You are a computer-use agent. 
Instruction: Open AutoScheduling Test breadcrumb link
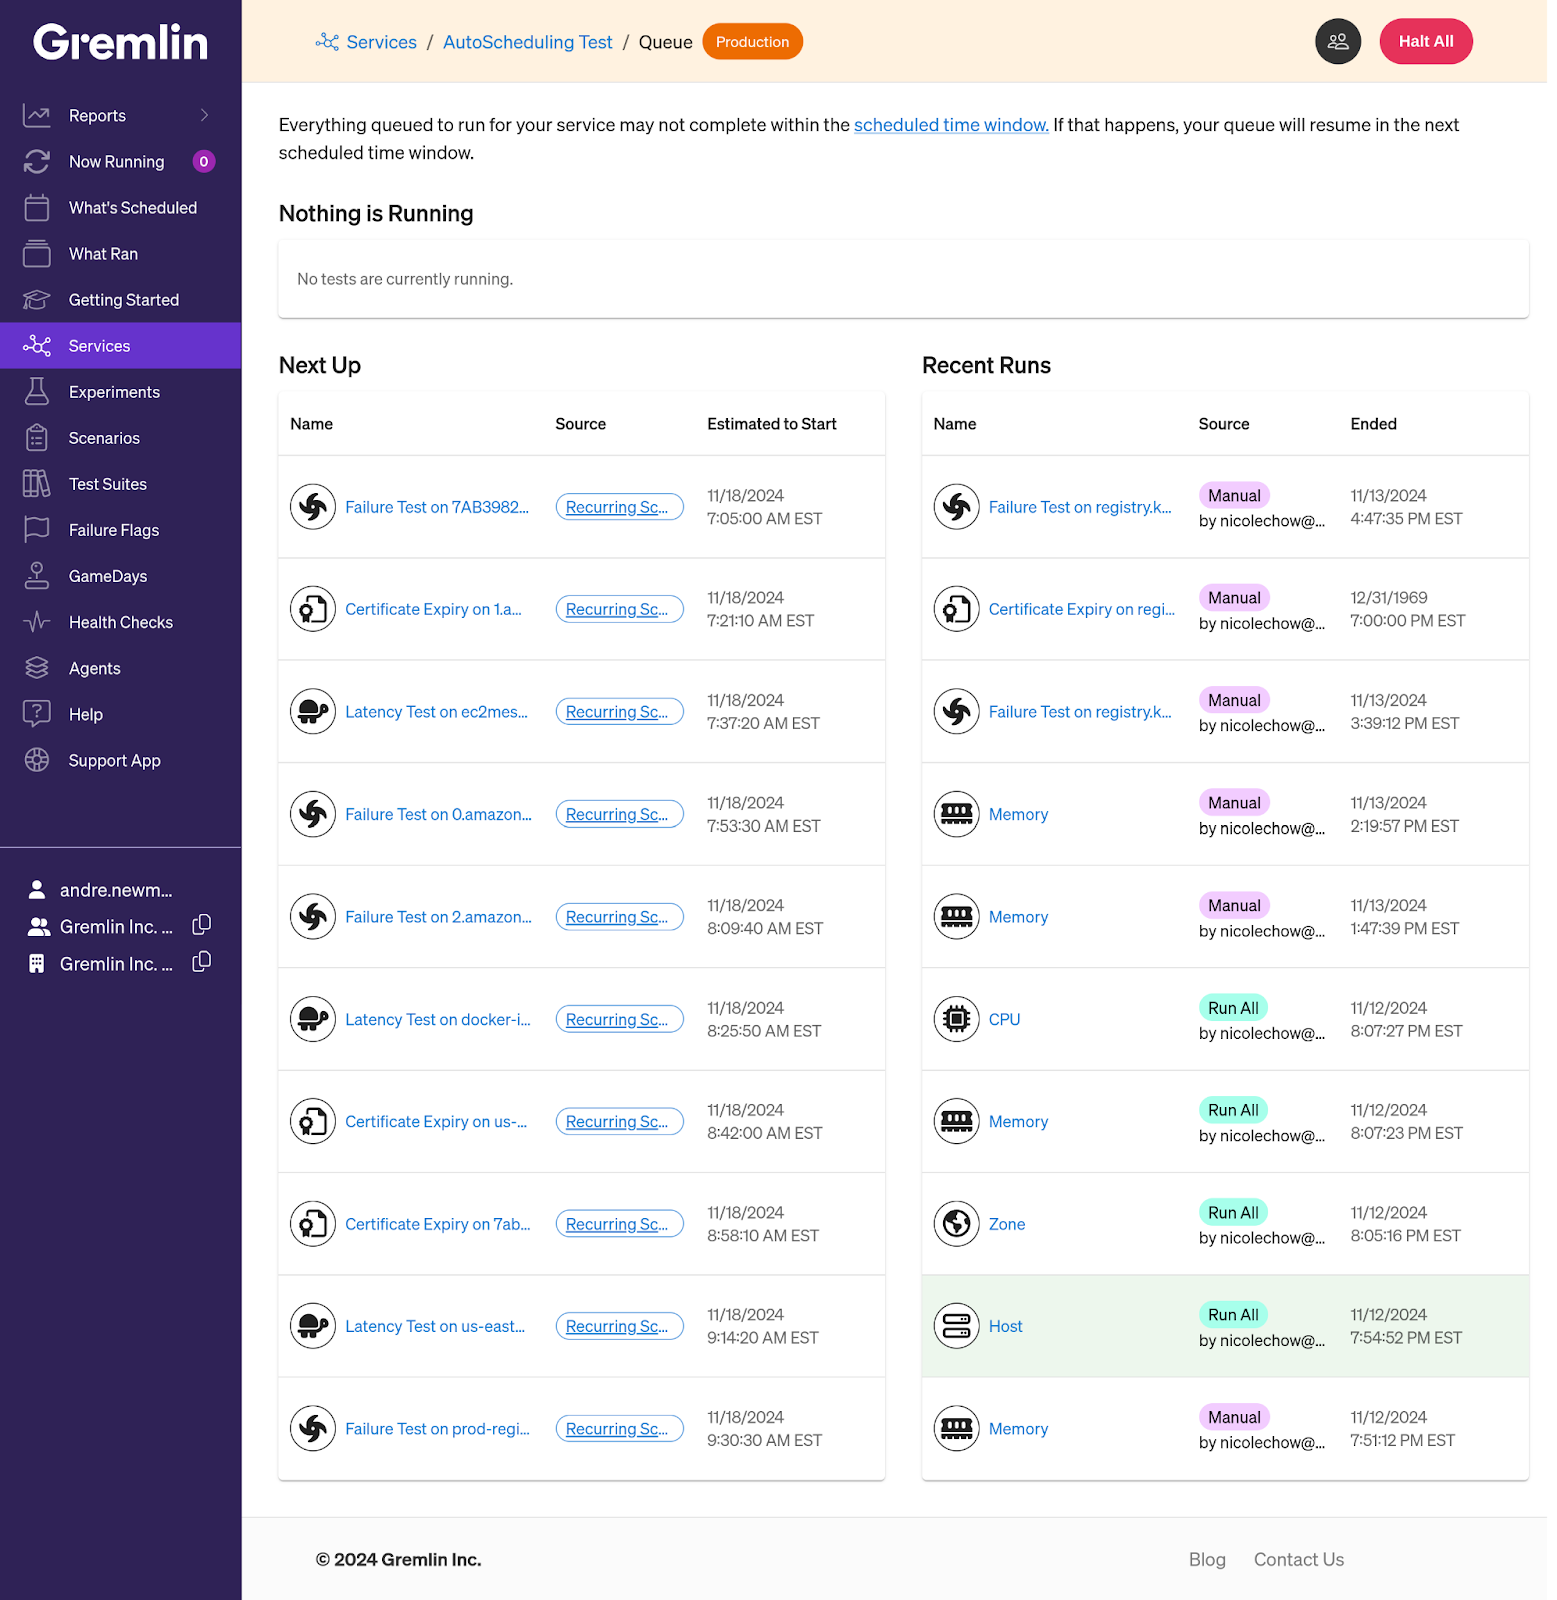527,42
